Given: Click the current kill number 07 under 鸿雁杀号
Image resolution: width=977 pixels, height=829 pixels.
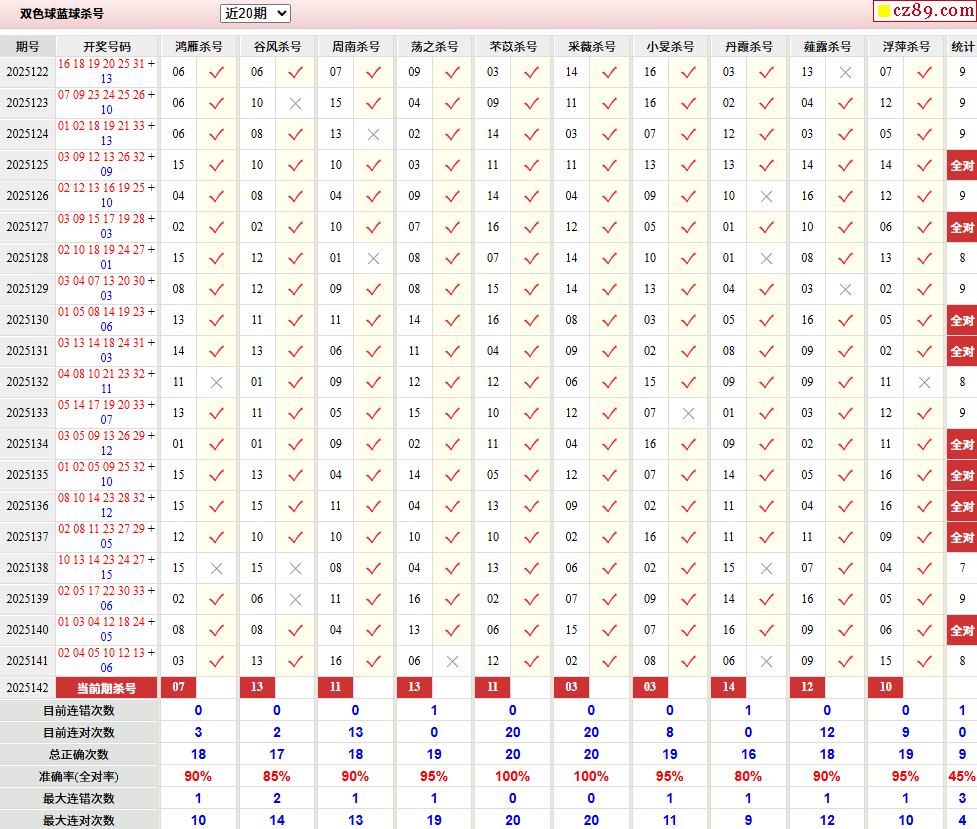Looking at the screenshot, I should pyautogui.click(x=179, y=688).
